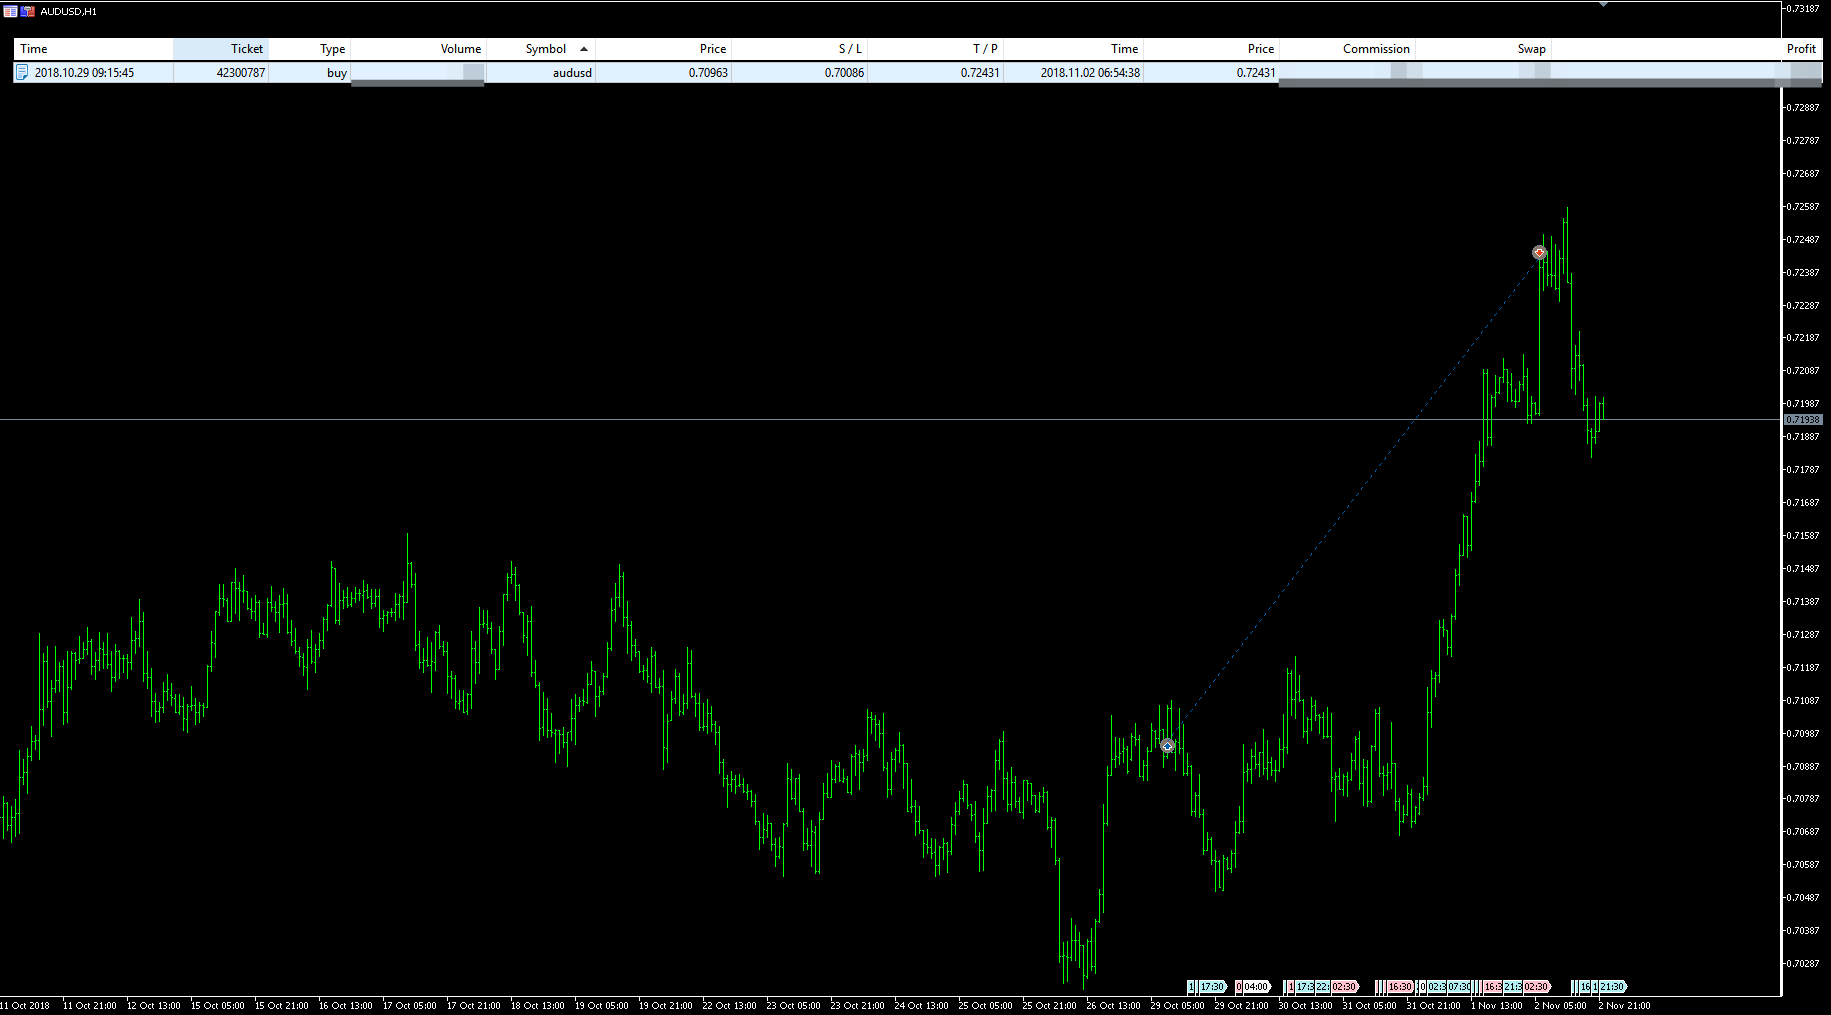Click the highlighted current price label on scale
Viewport: 1831px width, 1015px height.
pos(1803,420)
